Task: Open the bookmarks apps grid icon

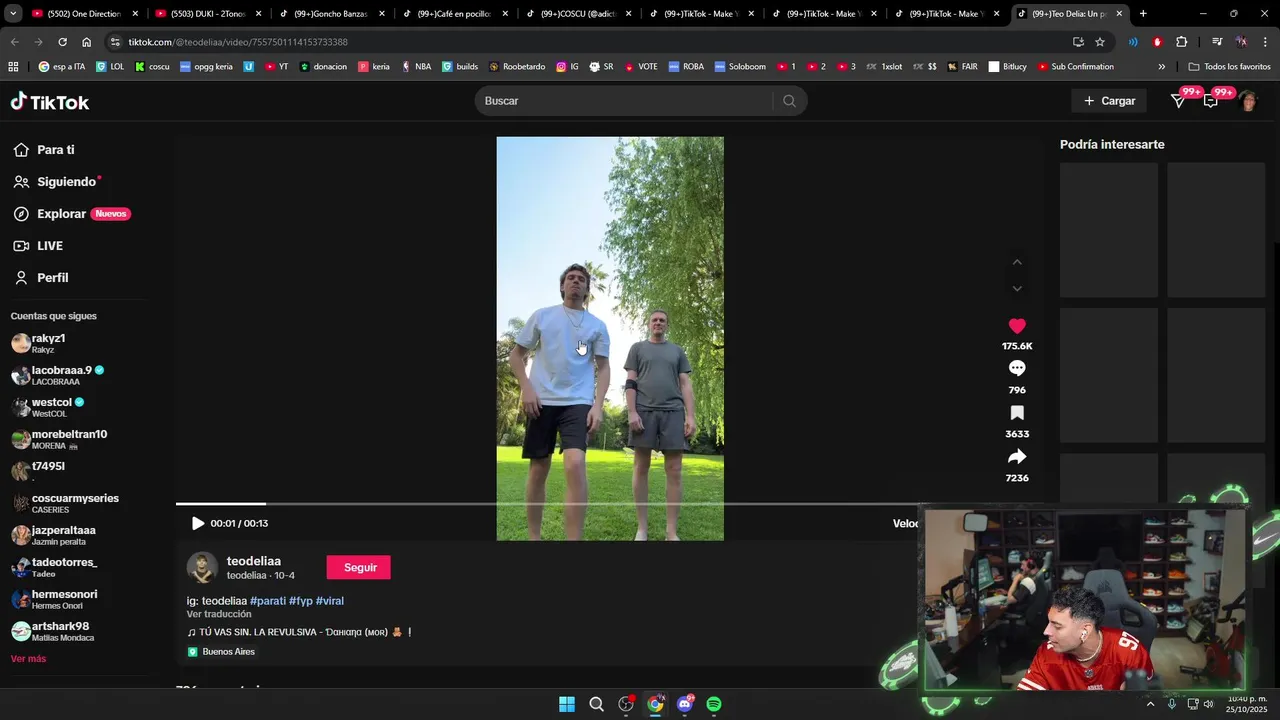Action: click(13, 67)
